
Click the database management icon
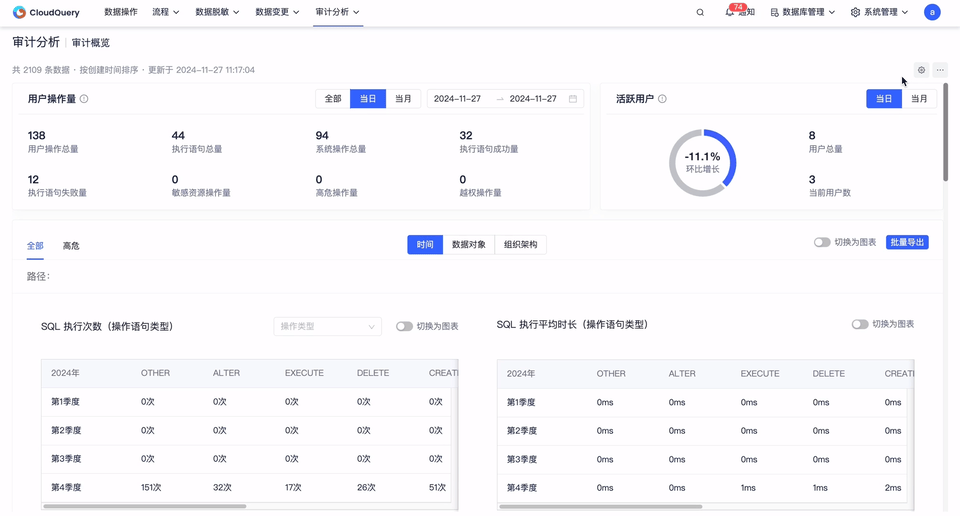point(774,12)
